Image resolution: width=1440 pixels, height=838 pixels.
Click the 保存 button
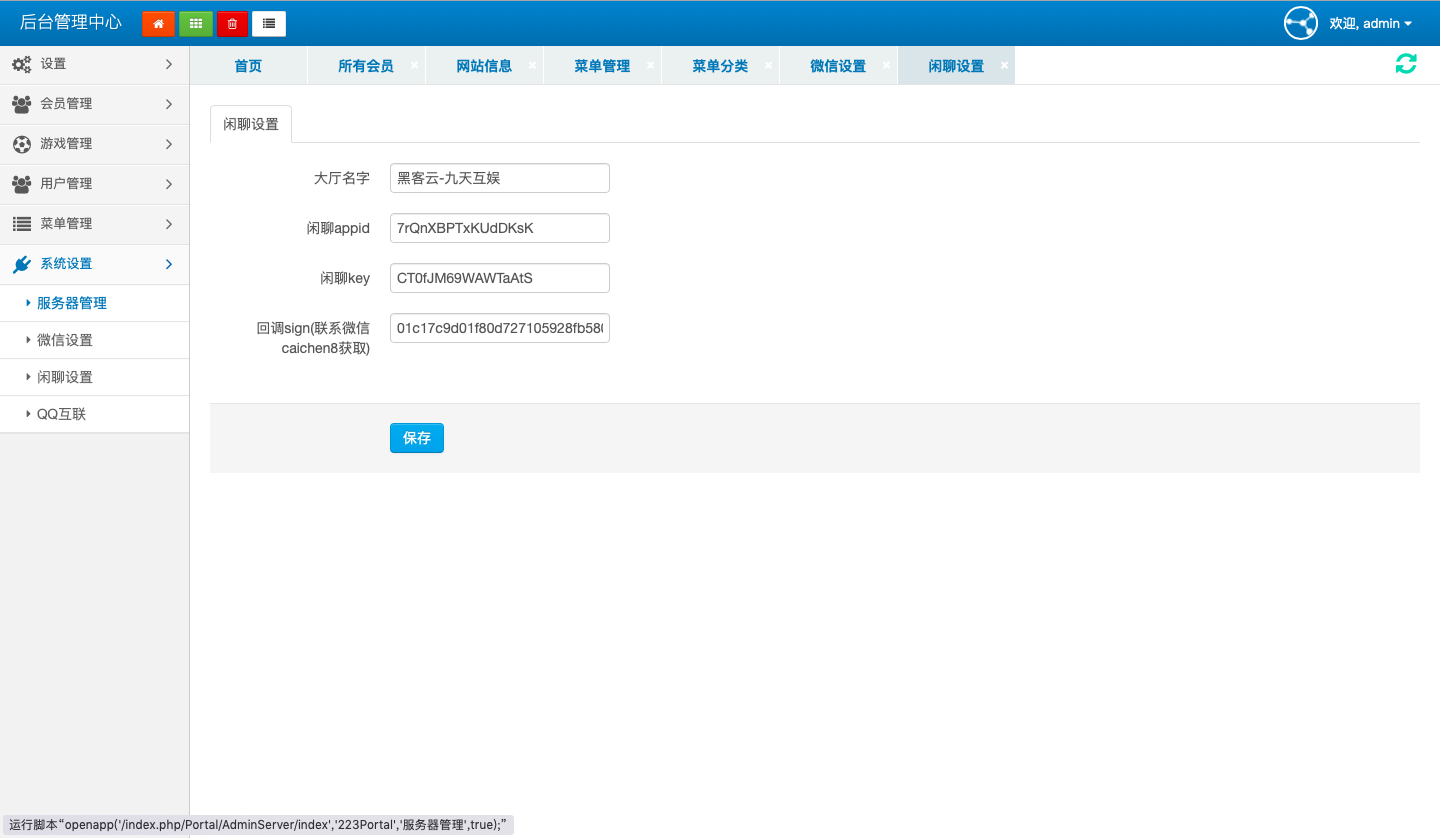(x=416, y=438)
